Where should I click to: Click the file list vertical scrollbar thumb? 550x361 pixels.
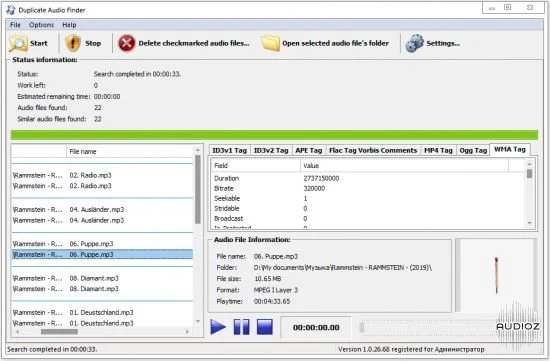pos(198,189)
